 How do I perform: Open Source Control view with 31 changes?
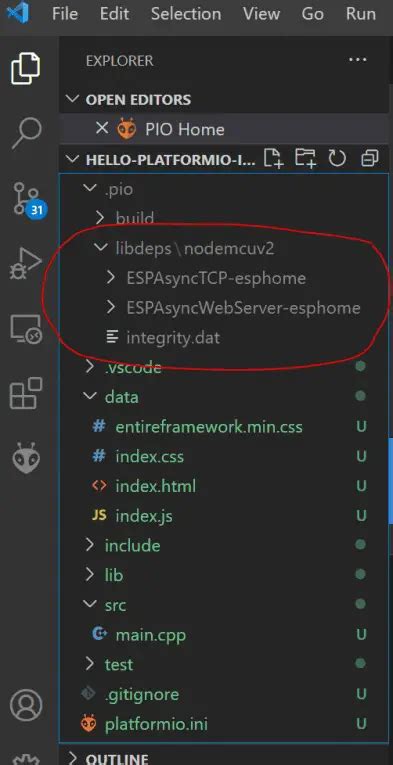click(28, 199)
